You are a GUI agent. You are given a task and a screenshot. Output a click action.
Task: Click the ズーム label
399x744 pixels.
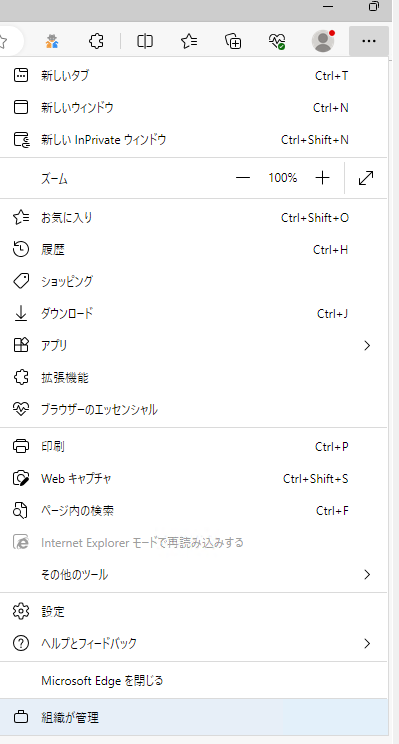tap(54, 179)
